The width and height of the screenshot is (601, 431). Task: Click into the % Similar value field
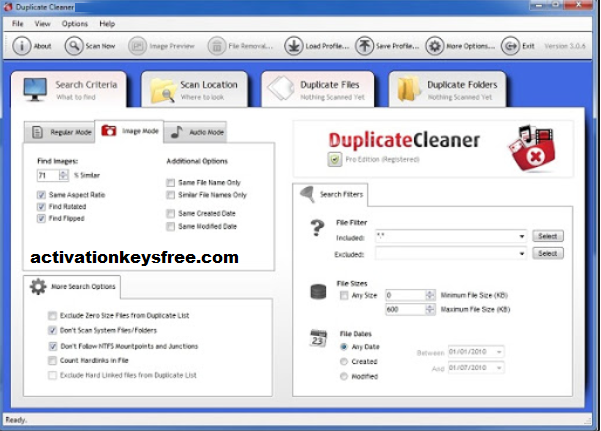(48, 175)
